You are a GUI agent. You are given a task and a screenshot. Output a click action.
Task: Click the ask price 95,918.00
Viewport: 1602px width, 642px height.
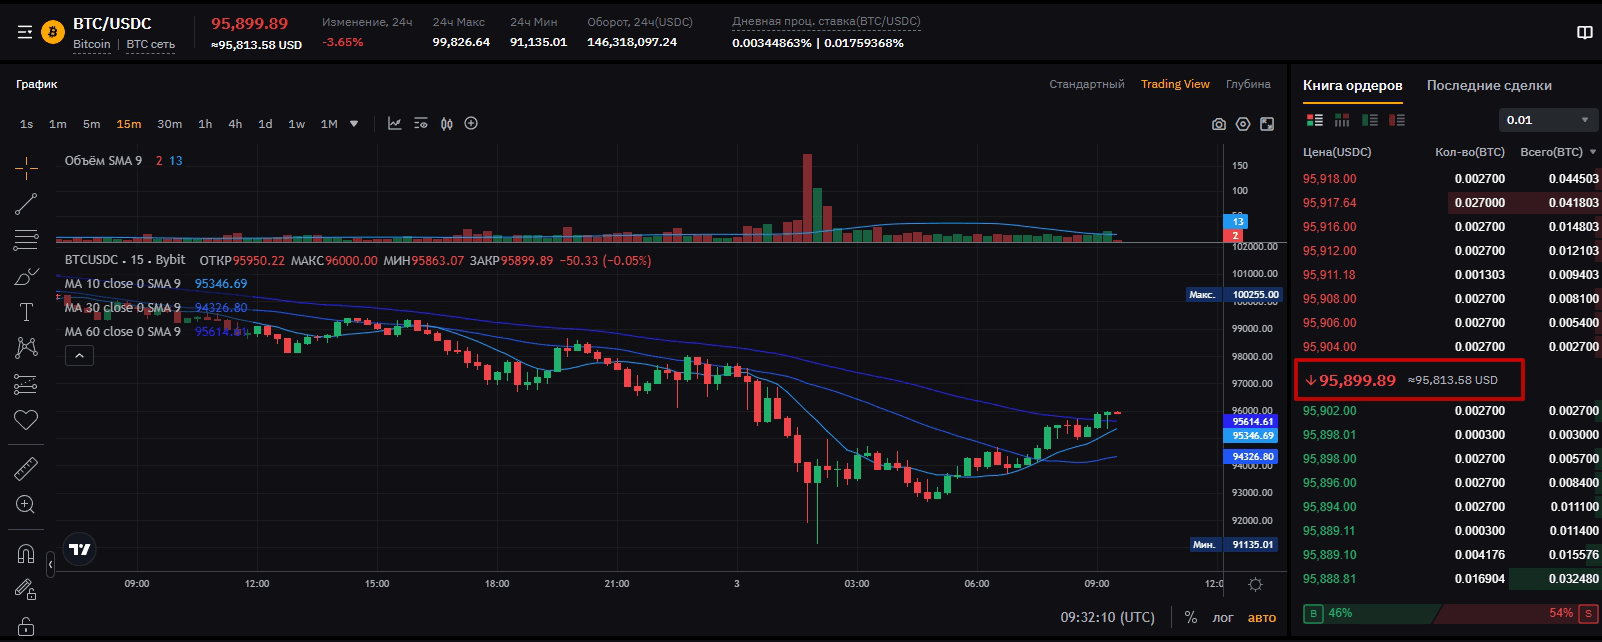[1330, 179]
